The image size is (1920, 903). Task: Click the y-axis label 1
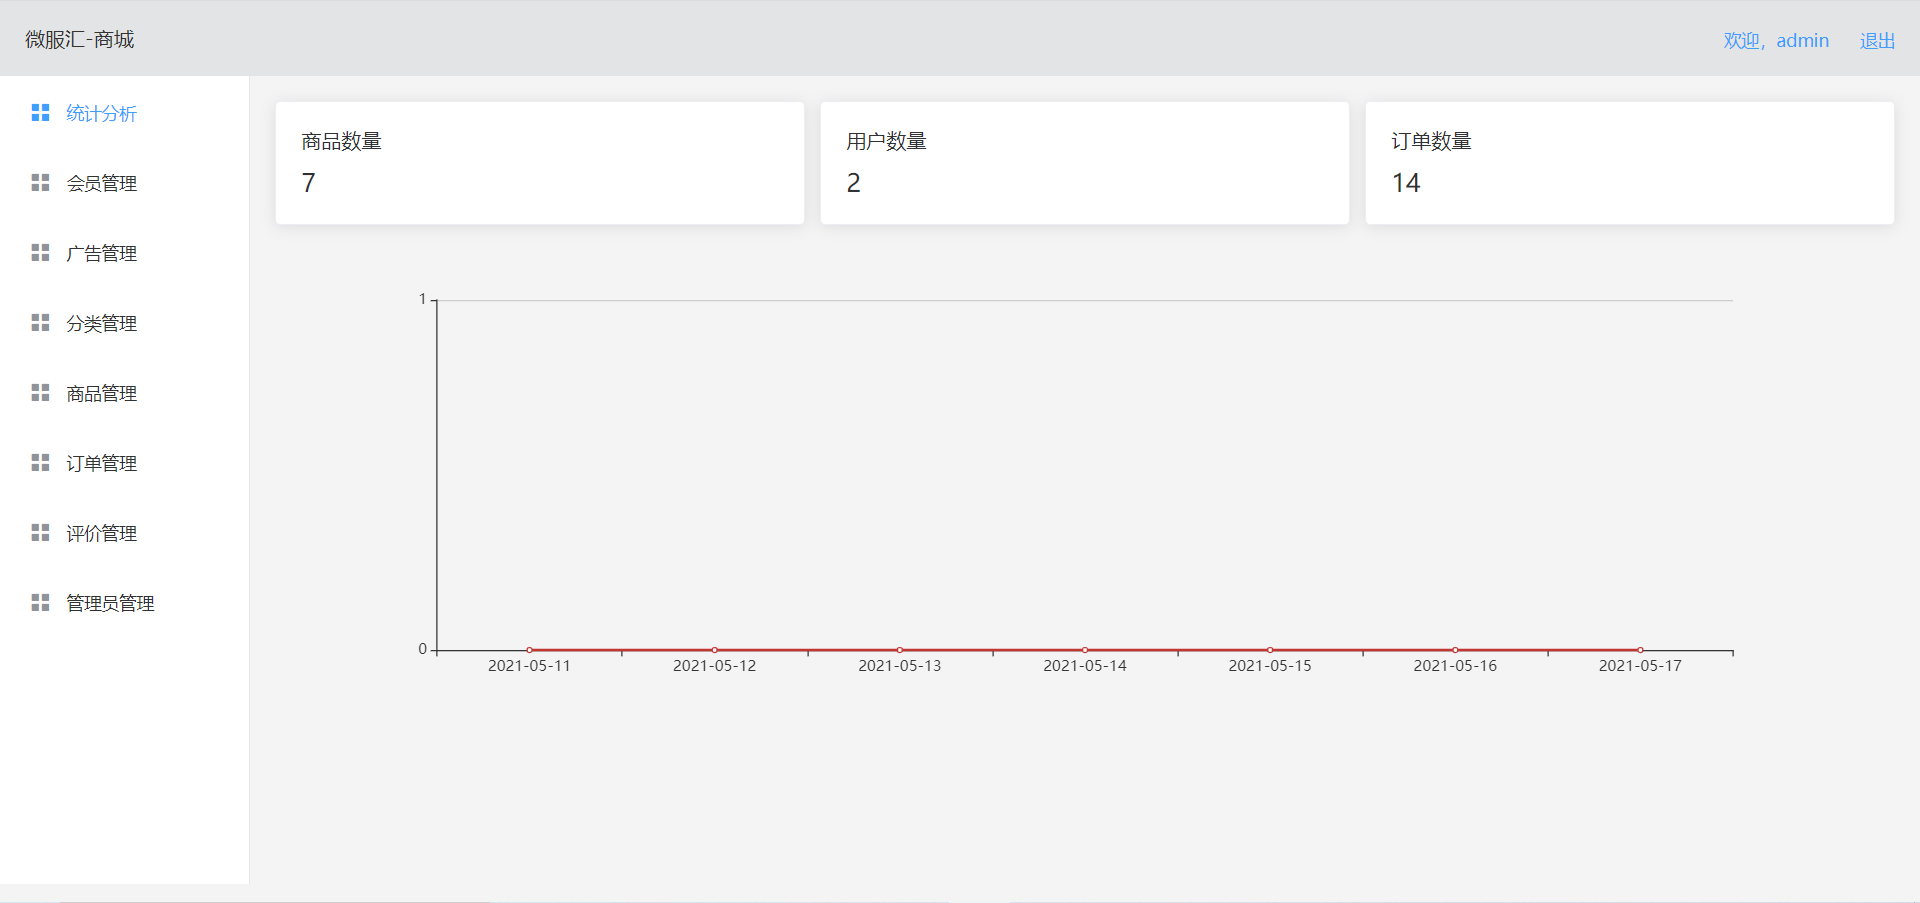click(423, 299)
